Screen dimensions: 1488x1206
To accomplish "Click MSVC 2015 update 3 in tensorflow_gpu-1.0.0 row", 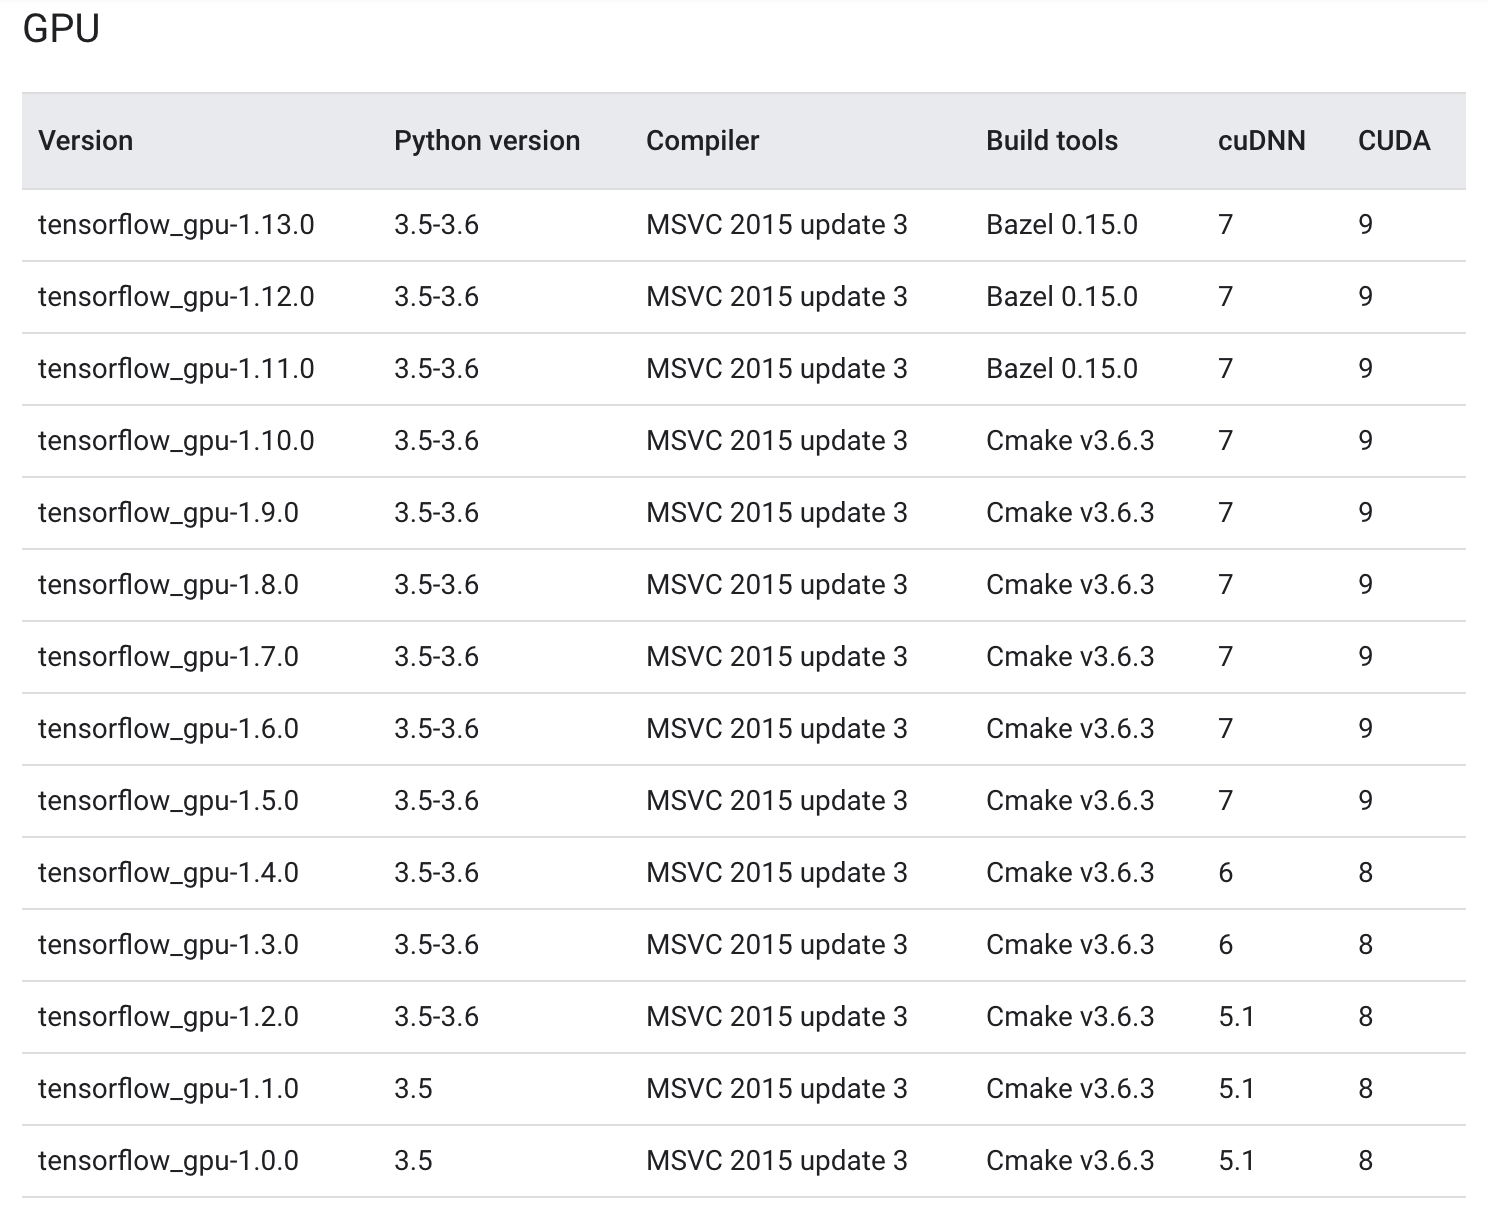I will [x=777, y=1160].
